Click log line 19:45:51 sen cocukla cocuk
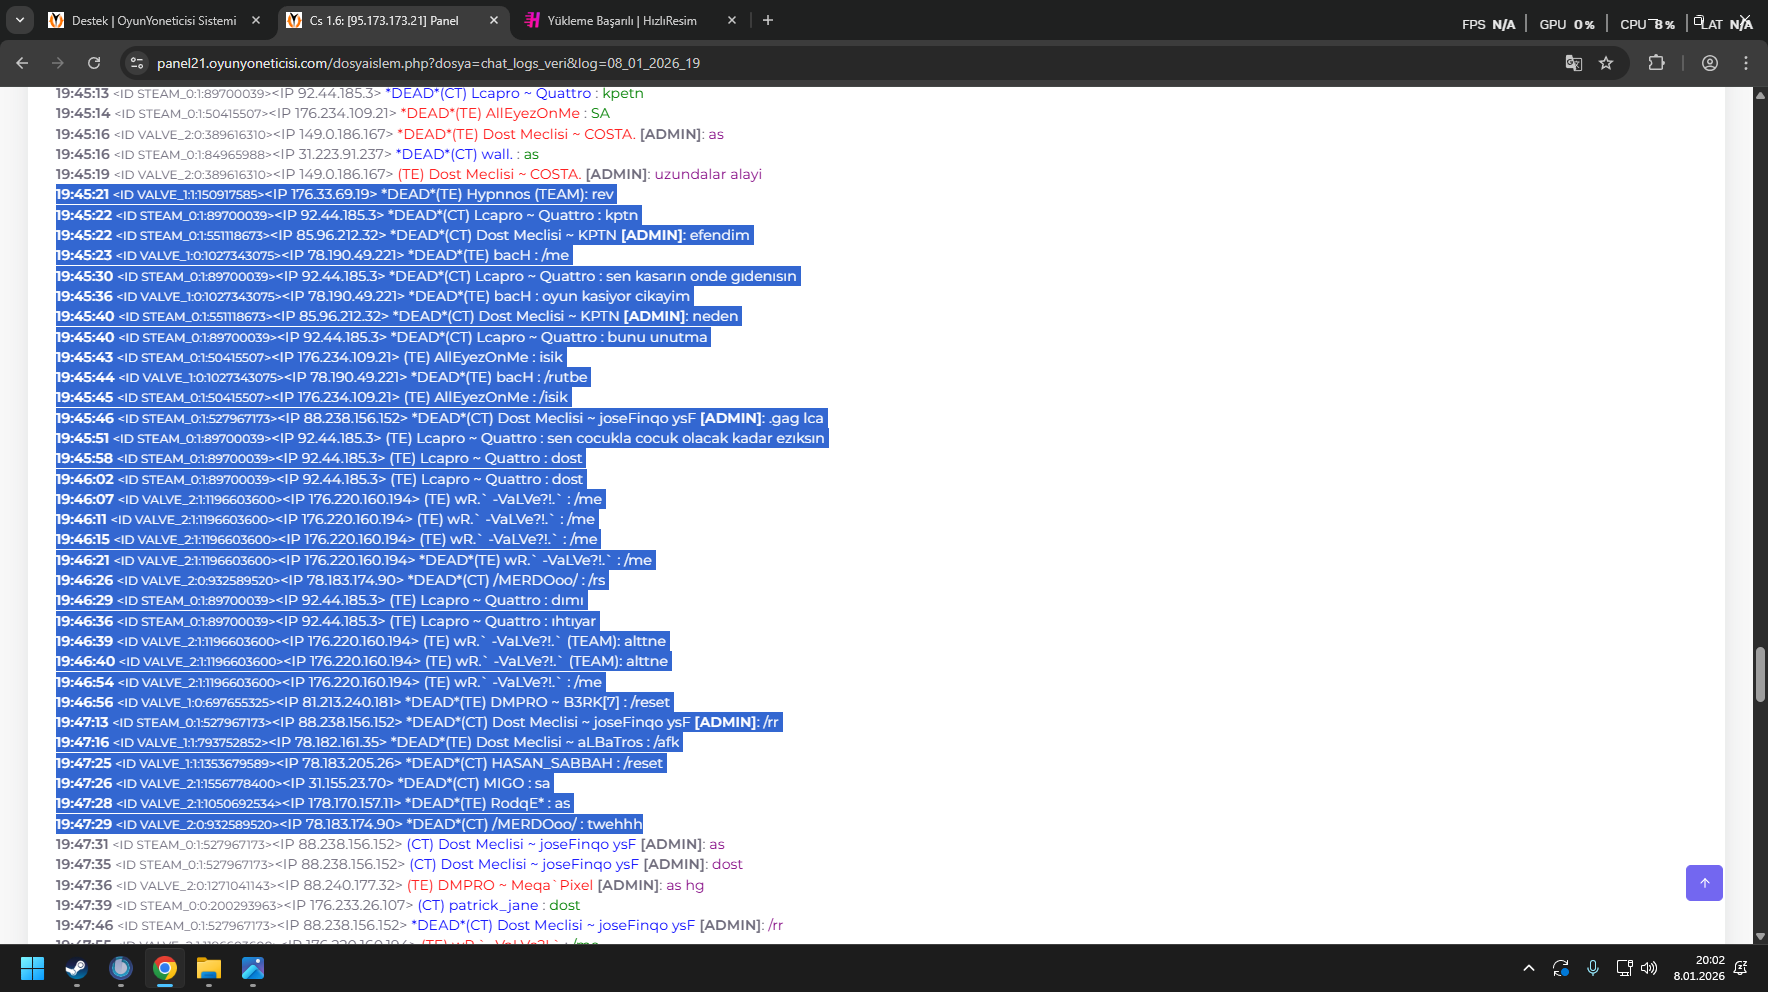Screen dimensions: 1768x992 (442, 438)
